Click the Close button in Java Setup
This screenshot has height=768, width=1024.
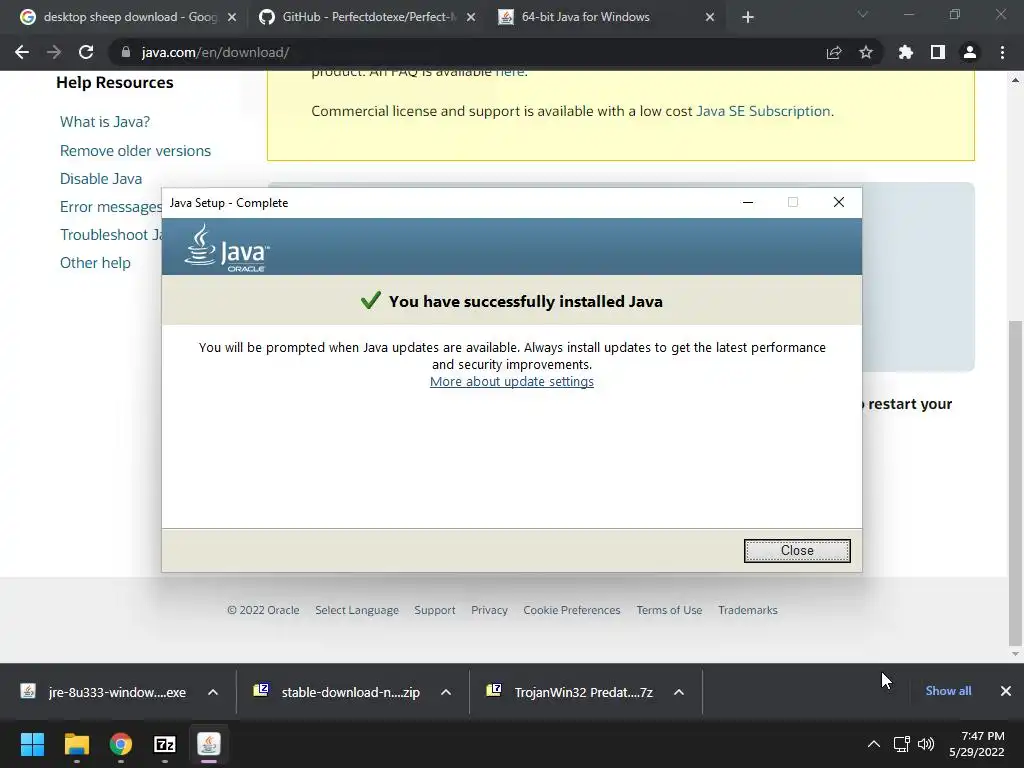coord(797,551)
